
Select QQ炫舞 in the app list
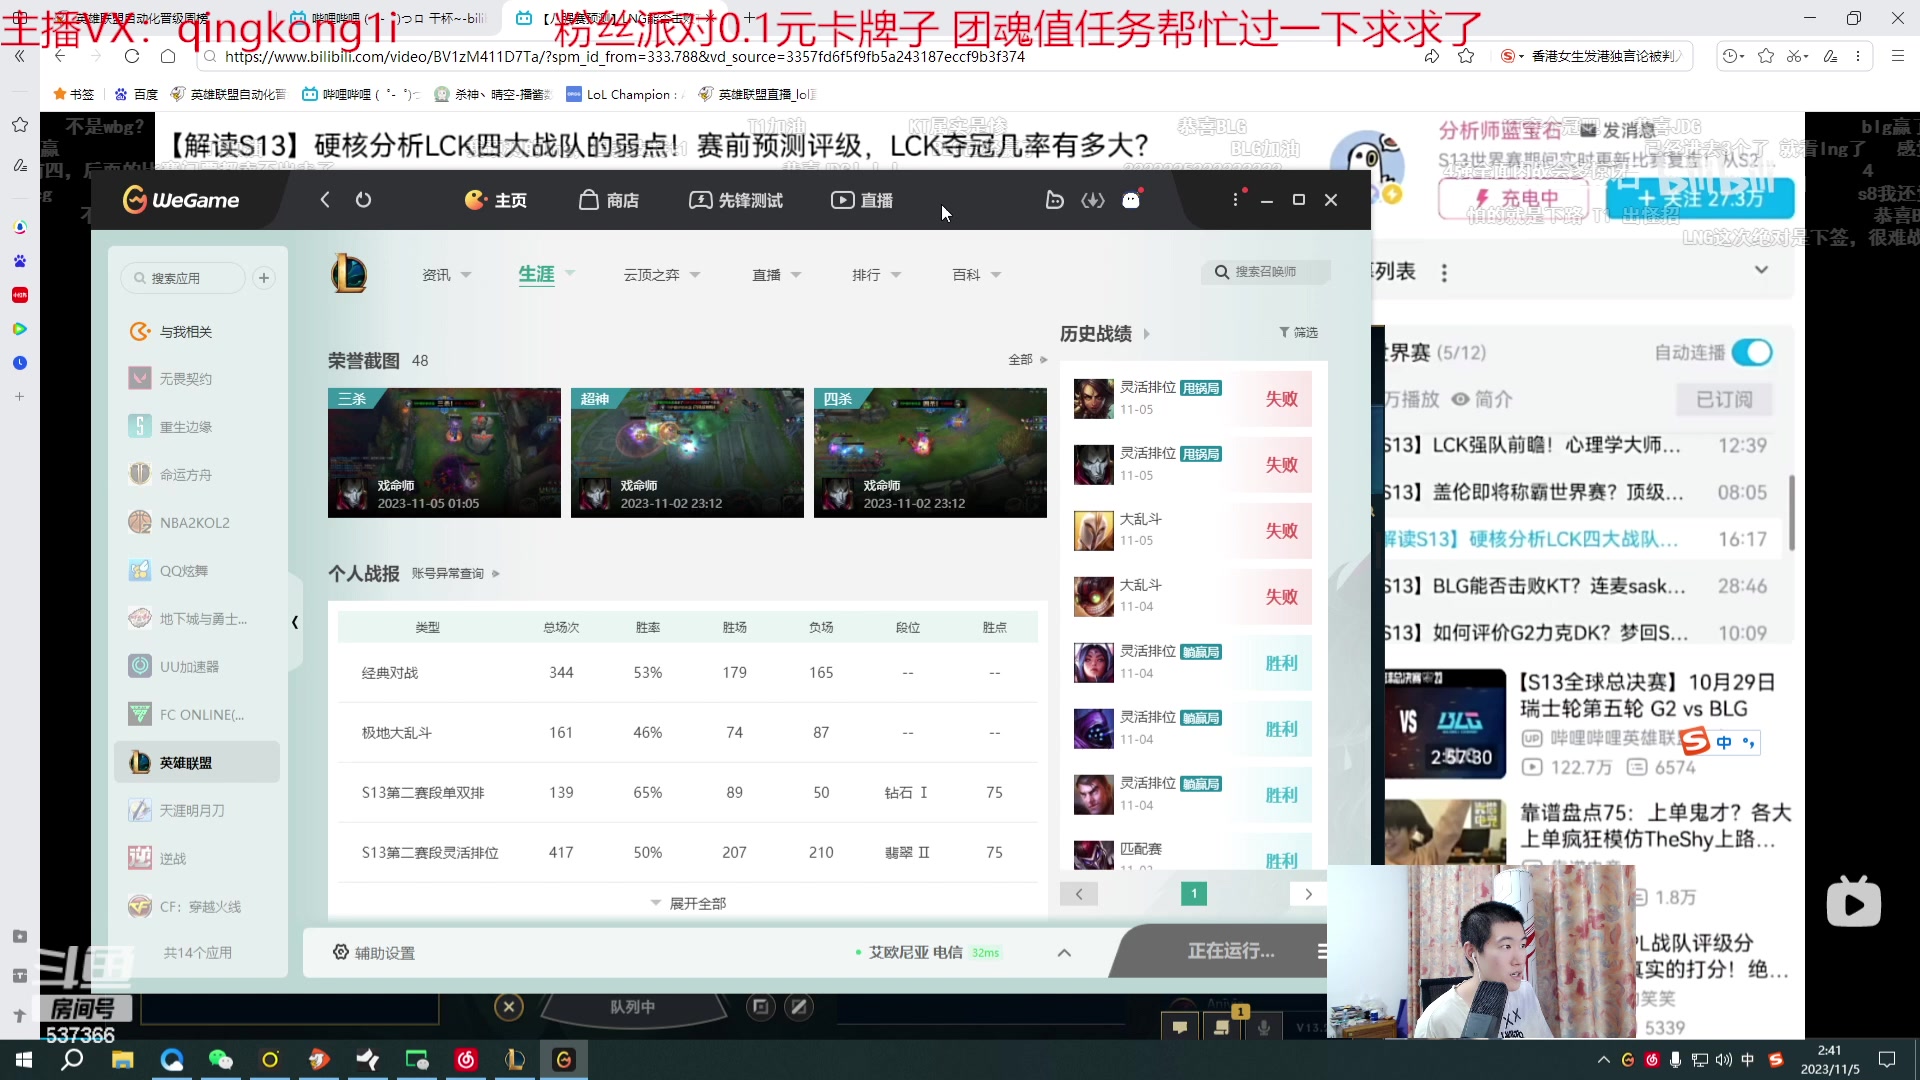click(x=196, y=571)
